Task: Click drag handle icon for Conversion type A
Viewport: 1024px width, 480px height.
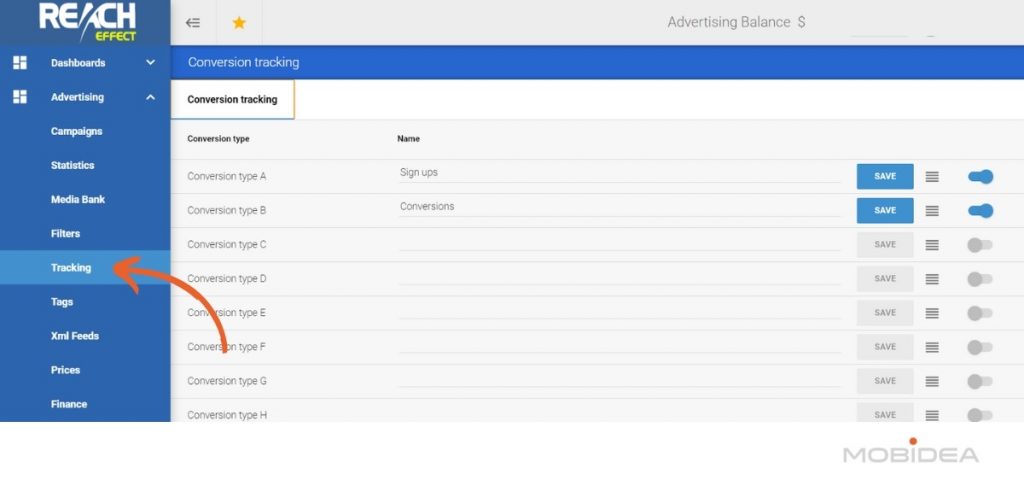Action: click(932, 176)
